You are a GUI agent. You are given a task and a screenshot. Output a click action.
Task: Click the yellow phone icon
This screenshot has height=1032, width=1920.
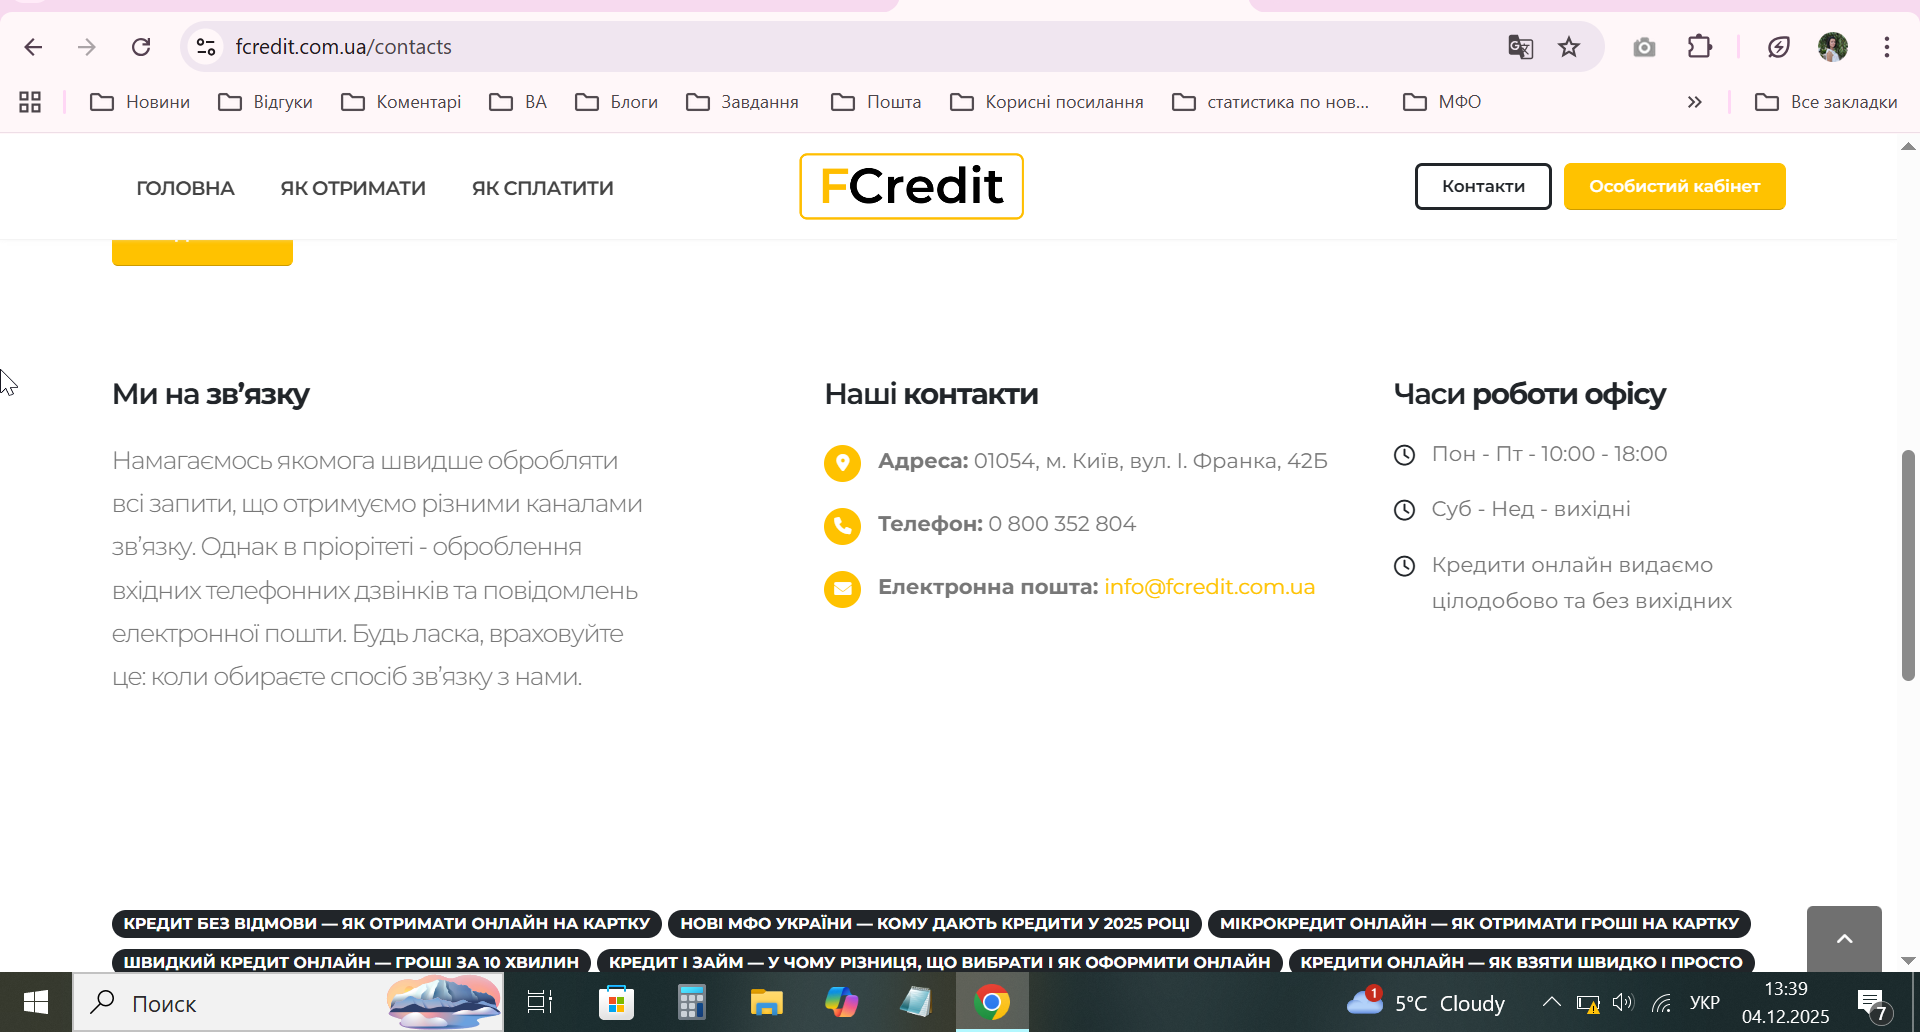(842, 526)
